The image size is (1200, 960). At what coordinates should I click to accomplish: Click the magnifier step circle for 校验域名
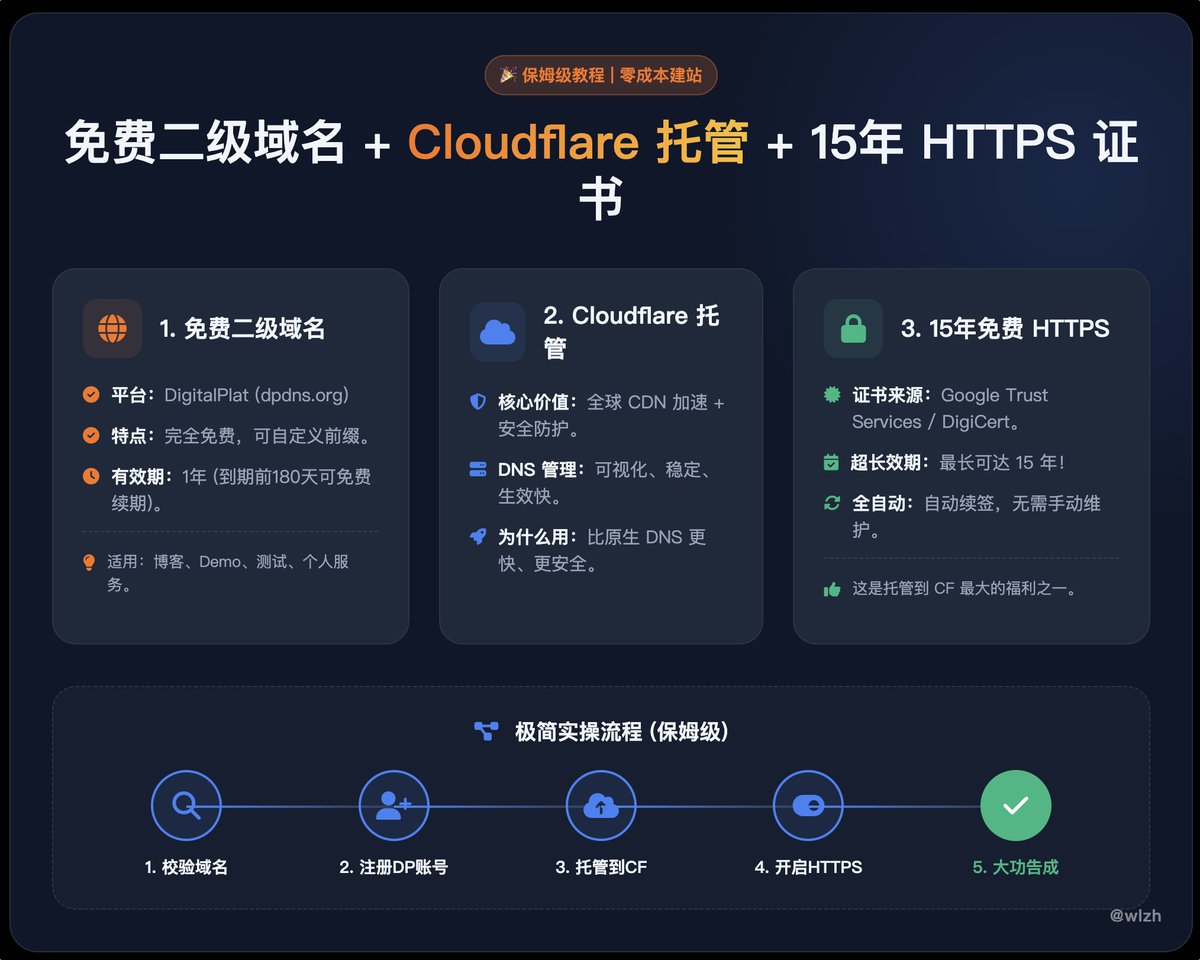coord(186,805)
